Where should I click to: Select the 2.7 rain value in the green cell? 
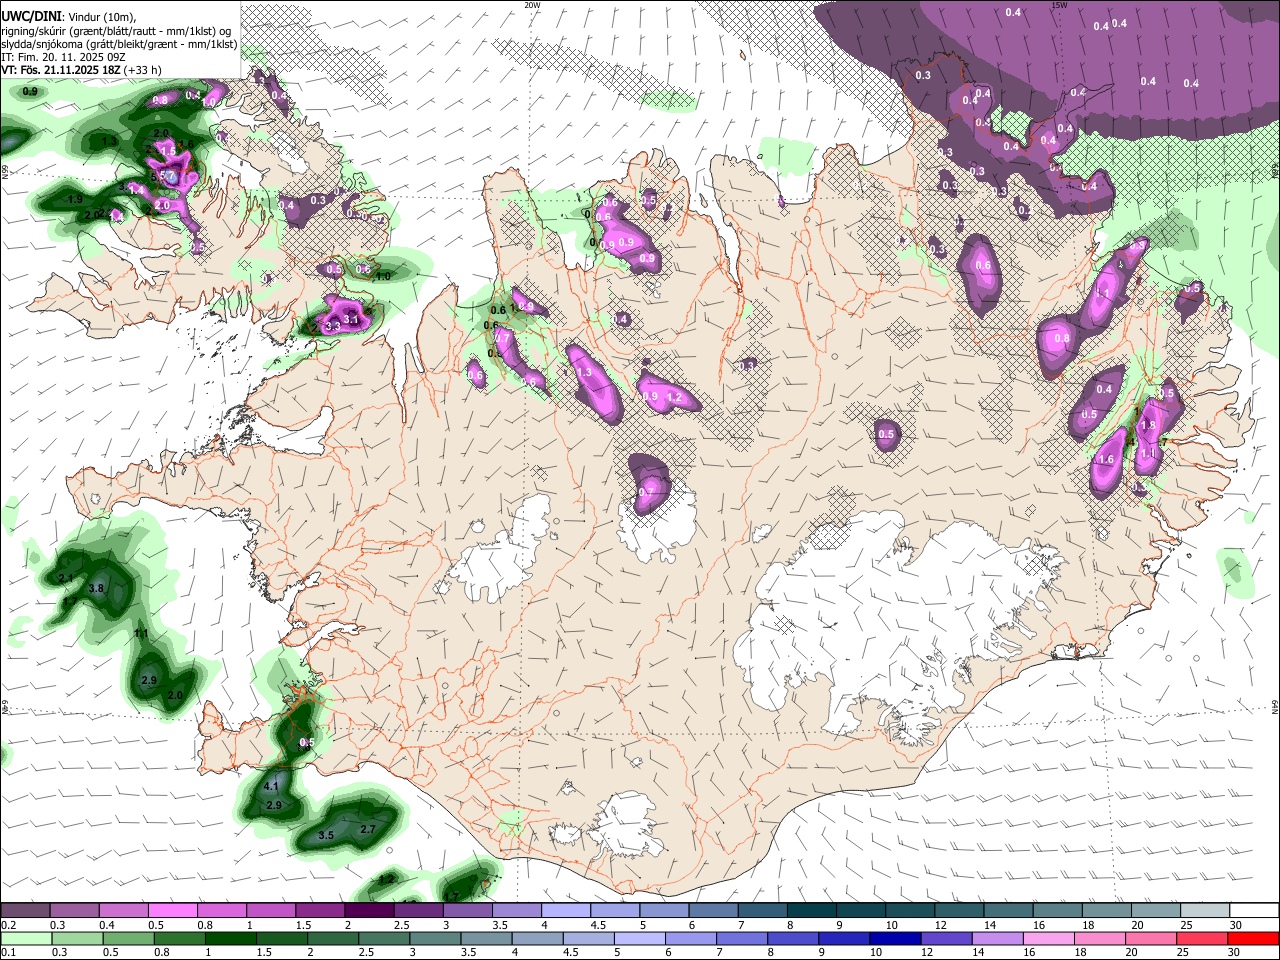click(x=367, y=829)
